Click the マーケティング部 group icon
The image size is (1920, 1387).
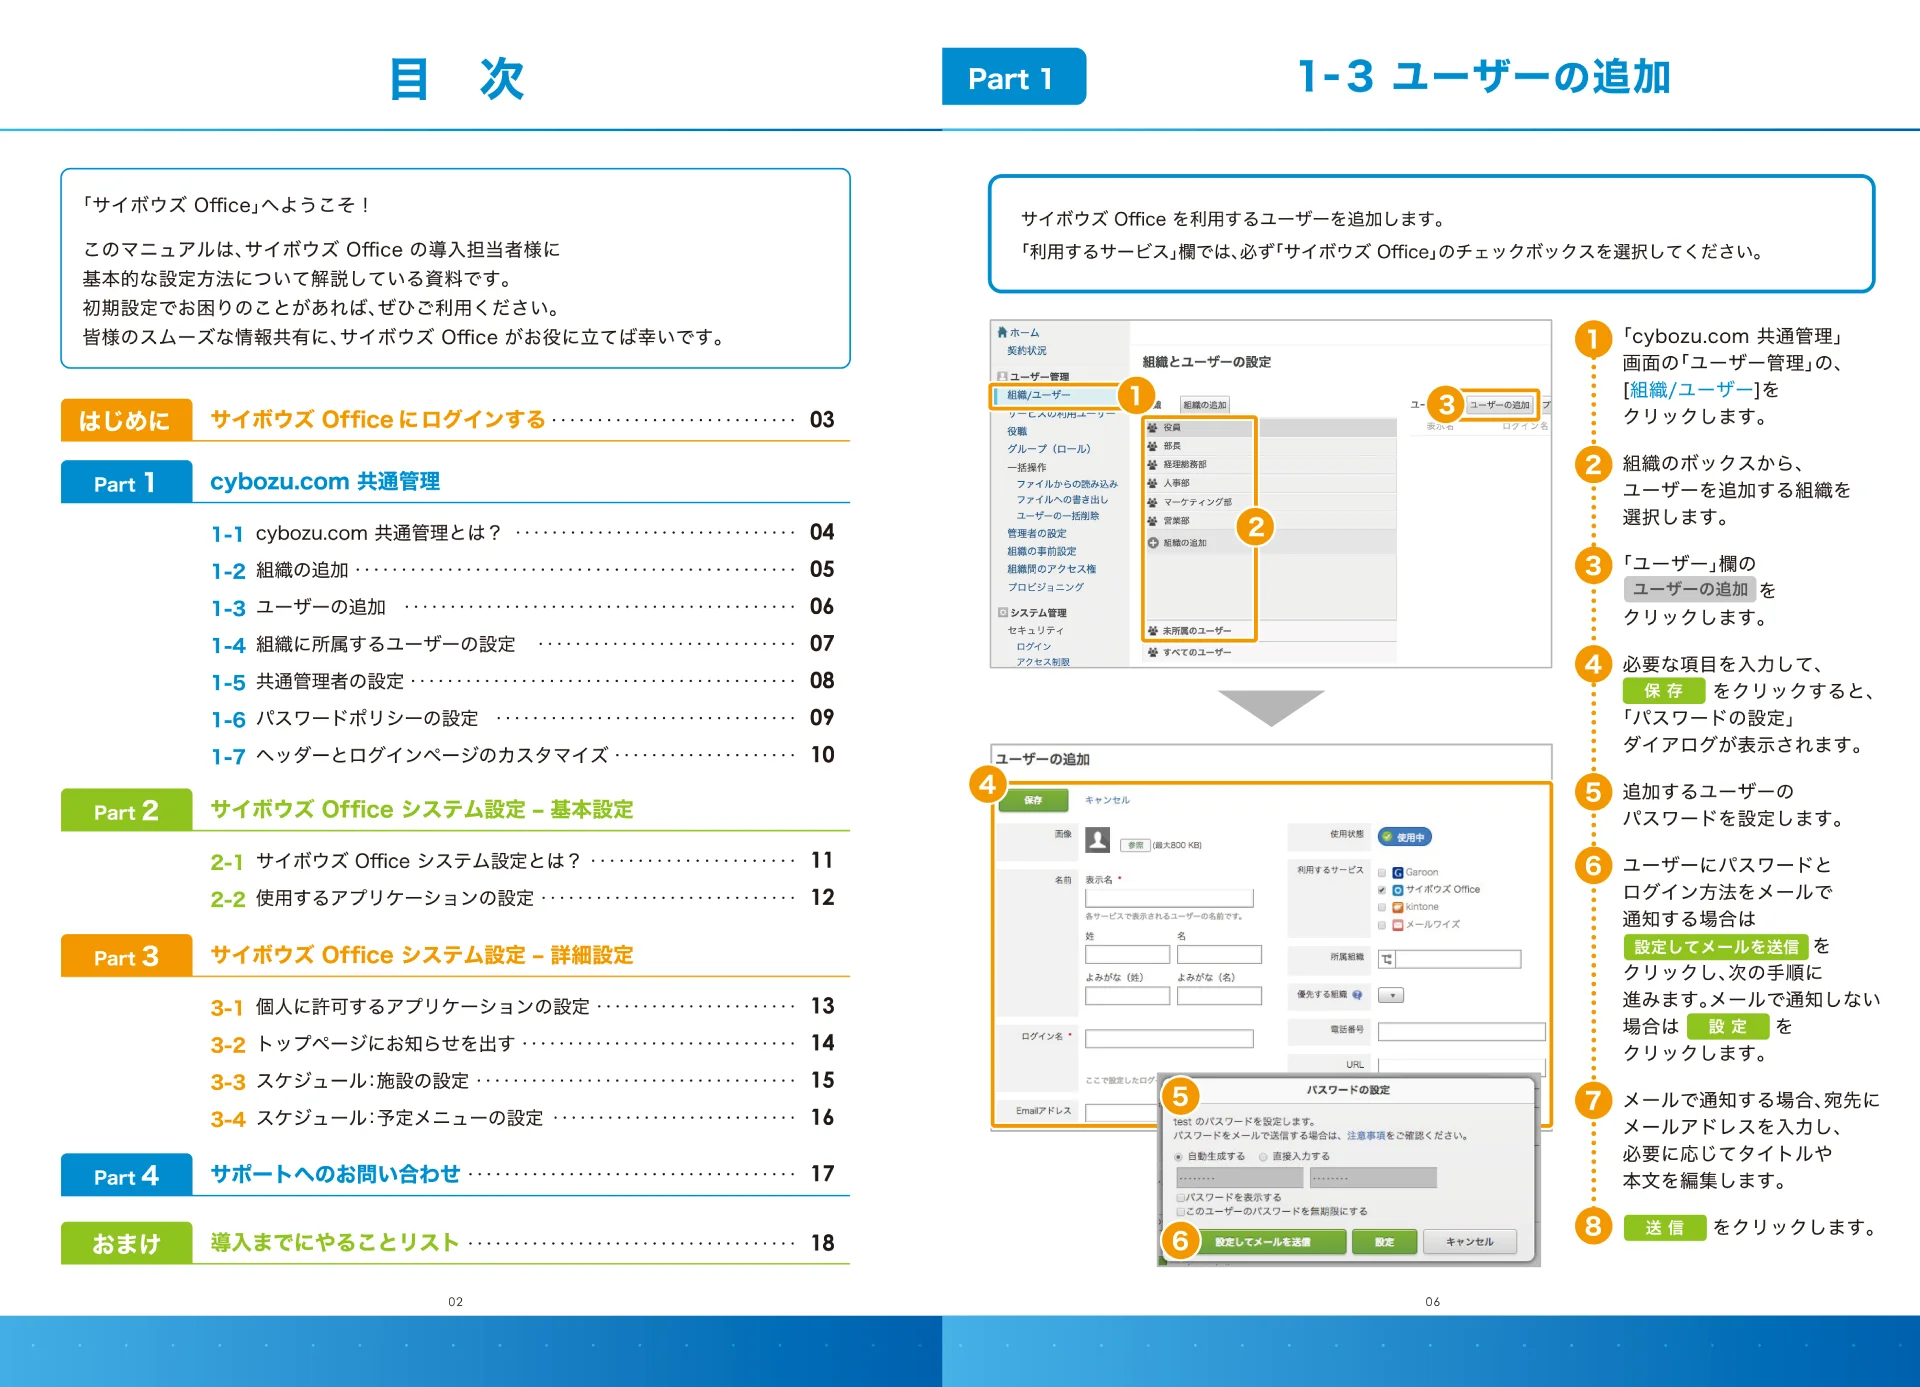[x=1152, y=502]
